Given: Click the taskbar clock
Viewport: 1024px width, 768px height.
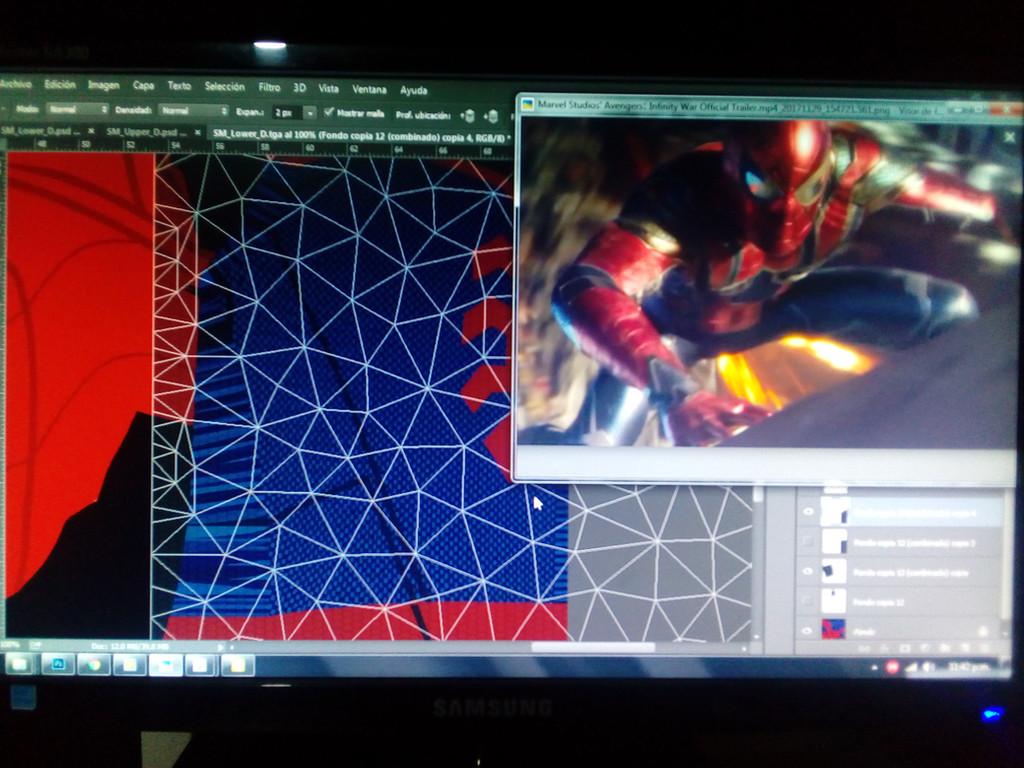Looking at the screenshot, I should pyautogui.click(x=967, y=667).
